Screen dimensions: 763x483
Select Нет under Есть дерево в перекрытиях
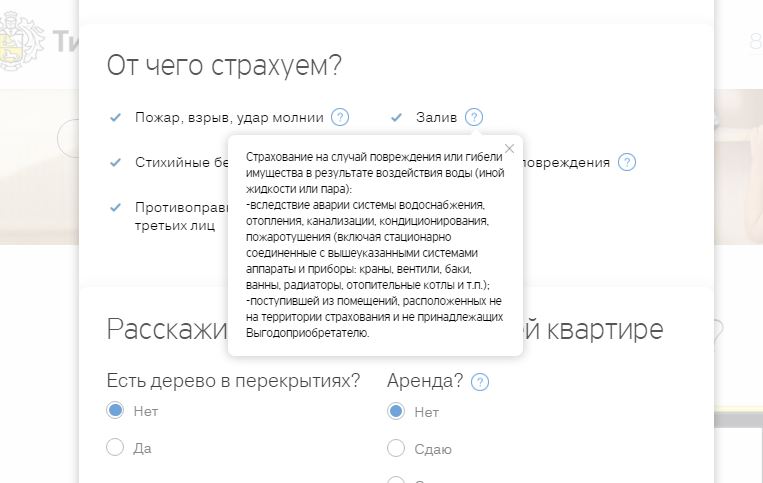pos(115,411)
